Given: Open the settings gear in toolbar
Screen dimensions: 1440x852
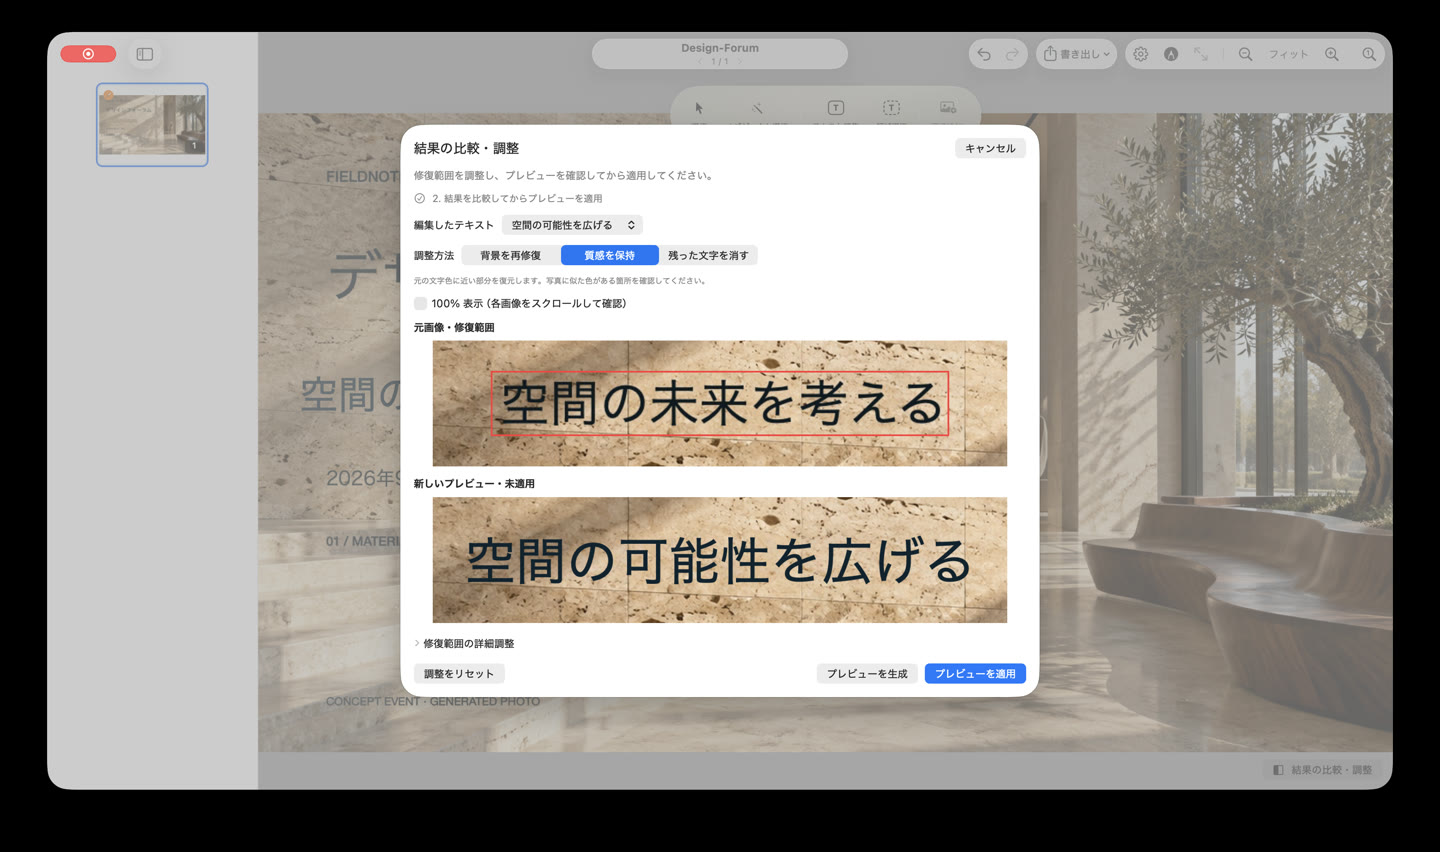Looking at the screenshot, I should tap(1141, 54).
